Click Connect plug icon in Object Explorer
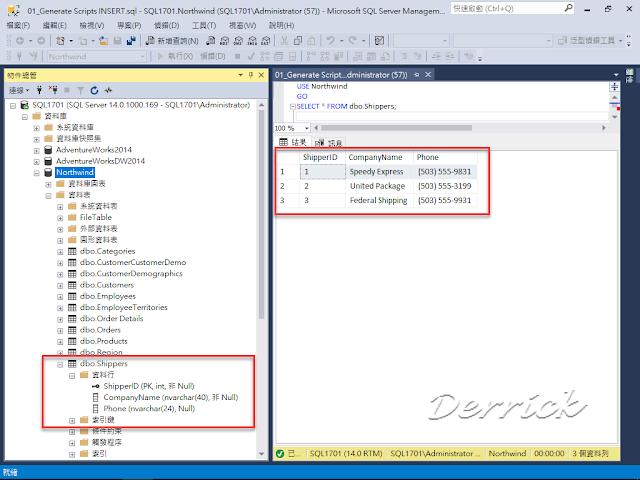Viewport: 640px width, 480px height. (40, 90)
